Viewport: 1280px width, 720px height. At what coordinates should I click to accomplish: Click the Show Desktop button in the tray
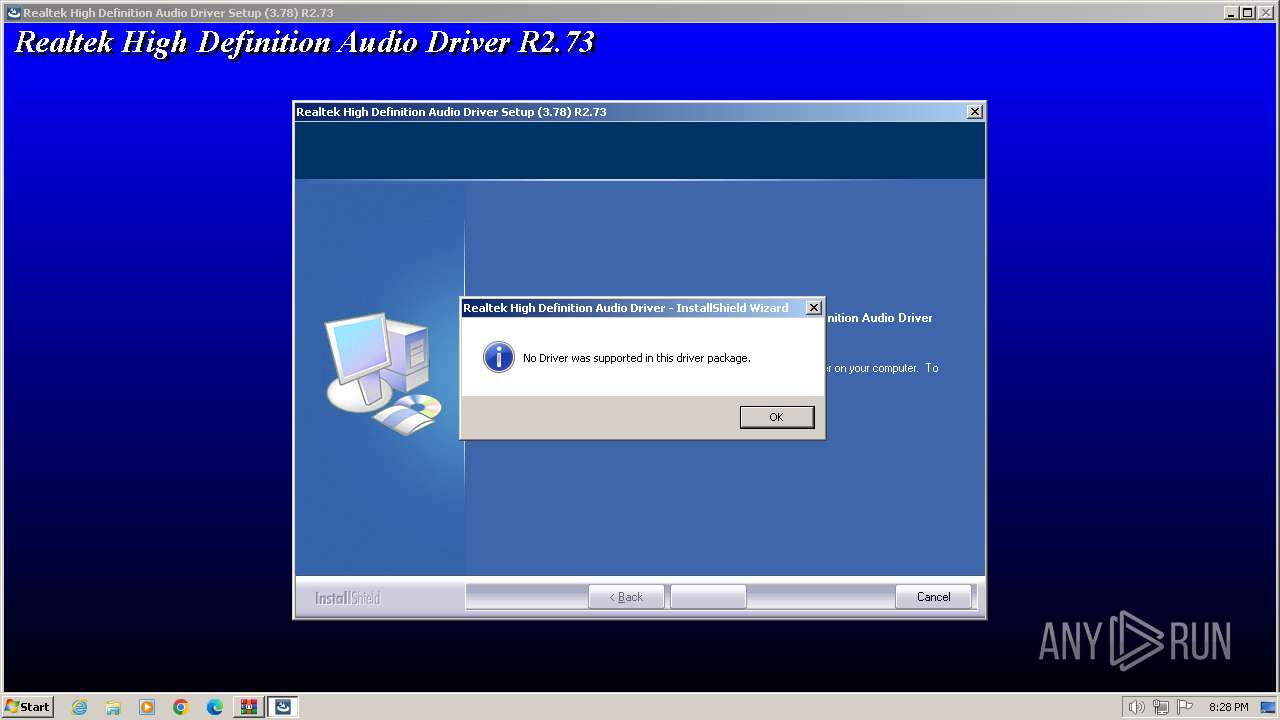click(1269, 707)
